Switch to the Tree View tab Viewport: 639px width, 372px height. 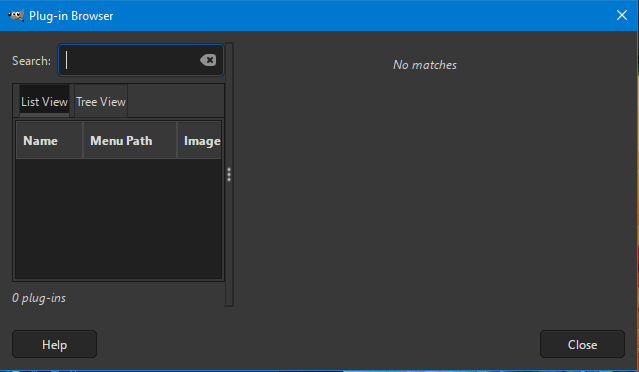(x=101, y=101)
